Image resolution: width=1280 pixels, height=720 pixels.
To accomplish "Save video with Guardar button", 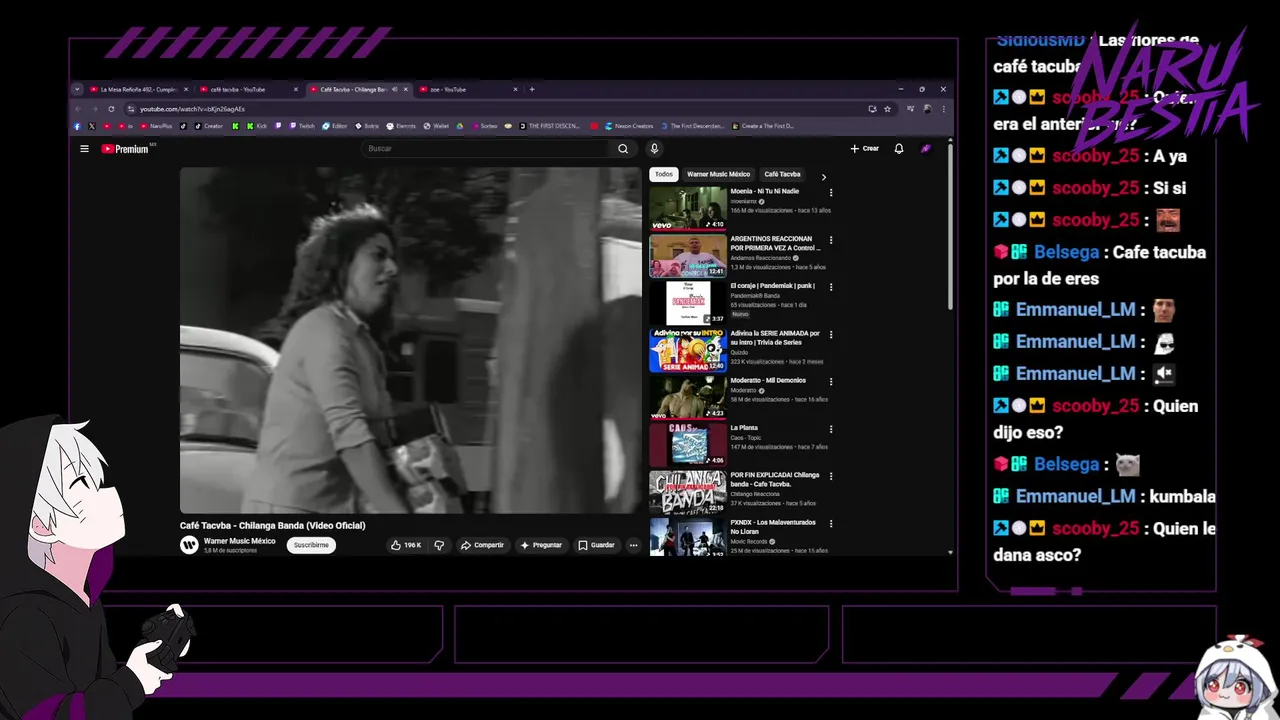I will (x=596, y=545).
